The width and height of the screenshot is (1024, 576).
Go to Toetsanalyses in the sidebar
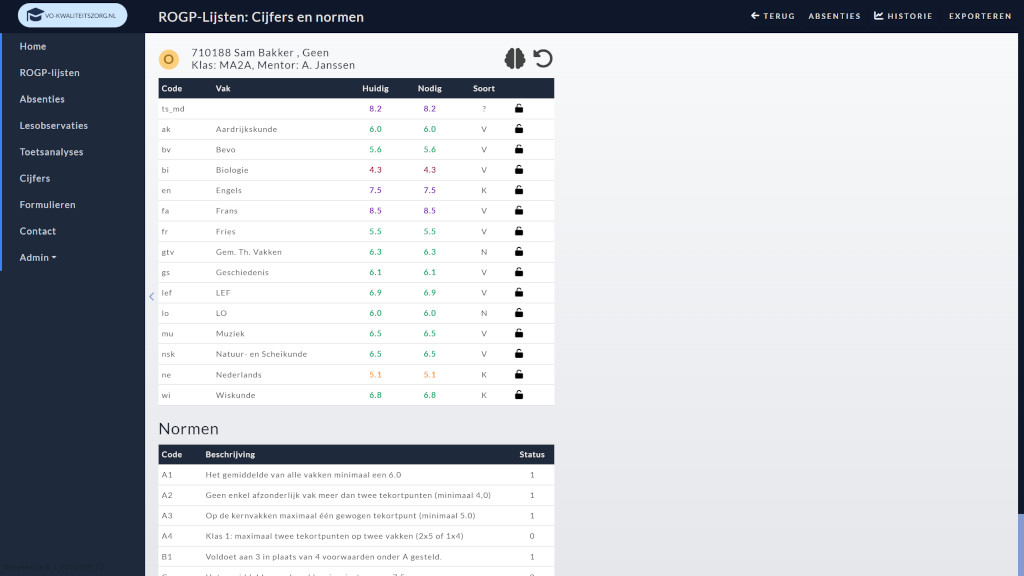click(51, 152)
